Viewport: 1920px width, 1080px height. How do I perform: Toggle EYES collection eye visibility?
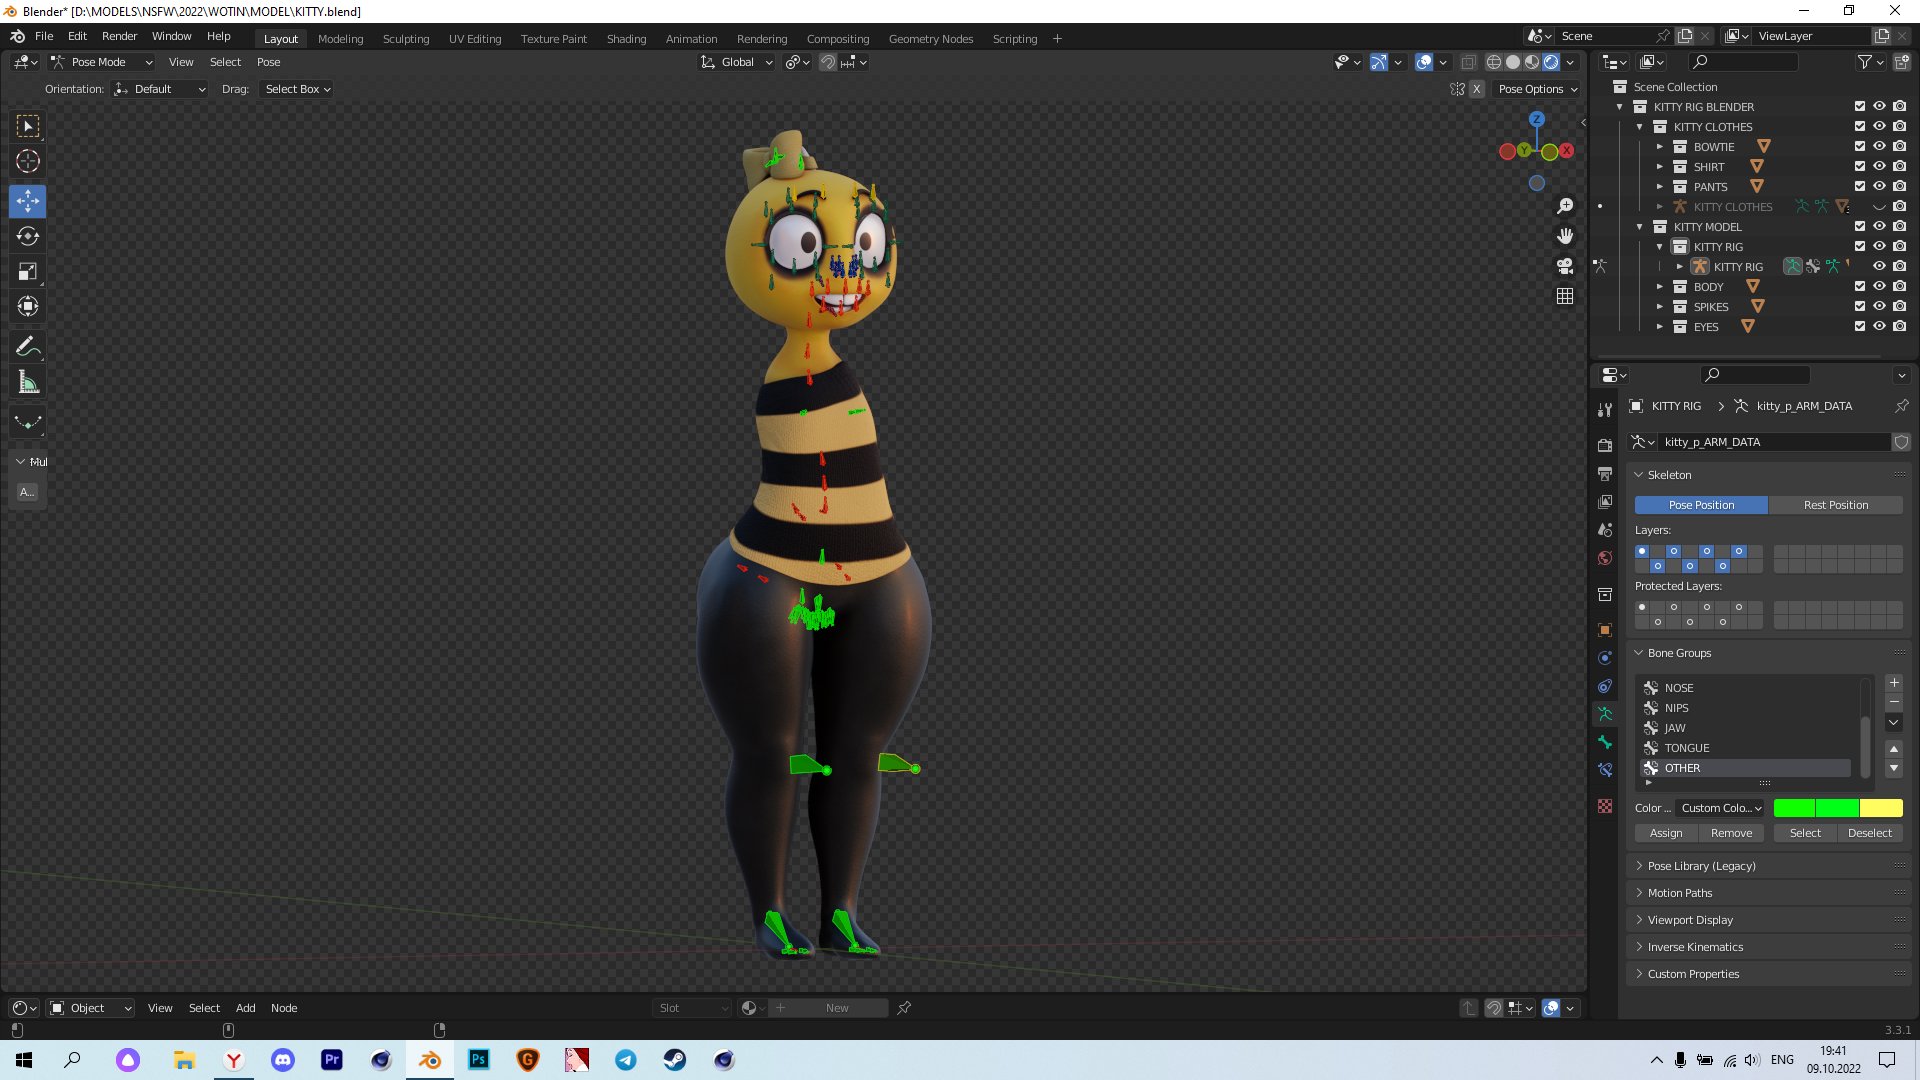click(x=1879, y=327)
